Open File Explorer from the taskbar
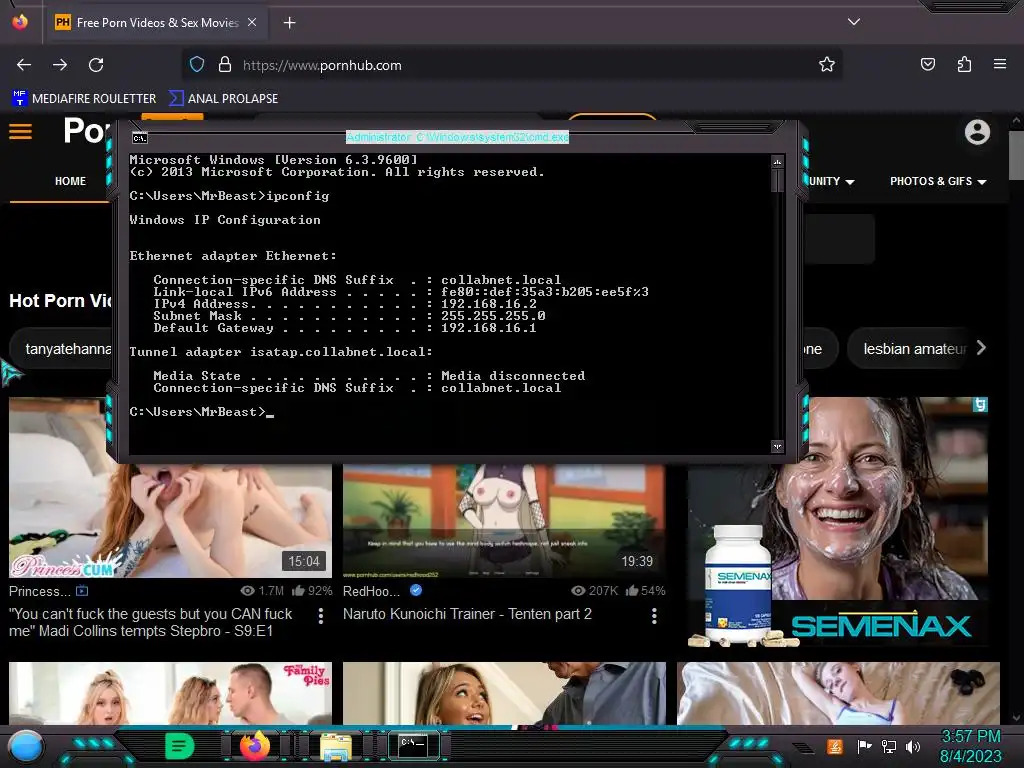1024x768 pixels. 336,747
